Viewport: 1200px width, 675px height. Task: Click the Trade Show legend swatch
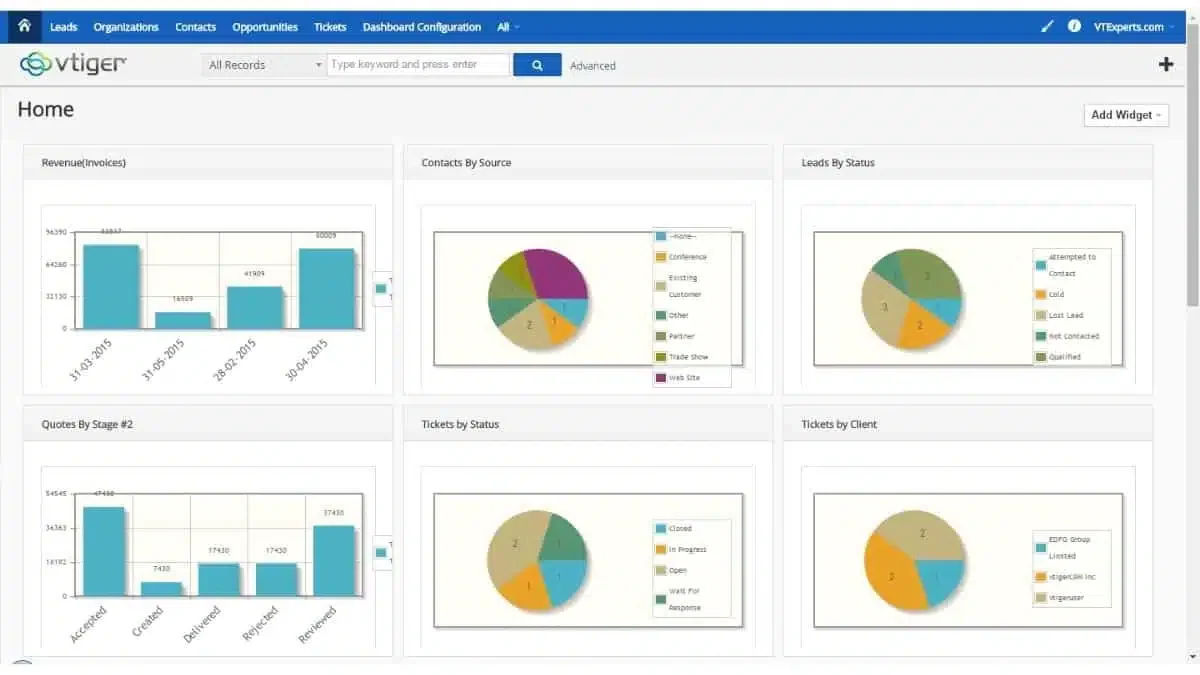(661, 357)
